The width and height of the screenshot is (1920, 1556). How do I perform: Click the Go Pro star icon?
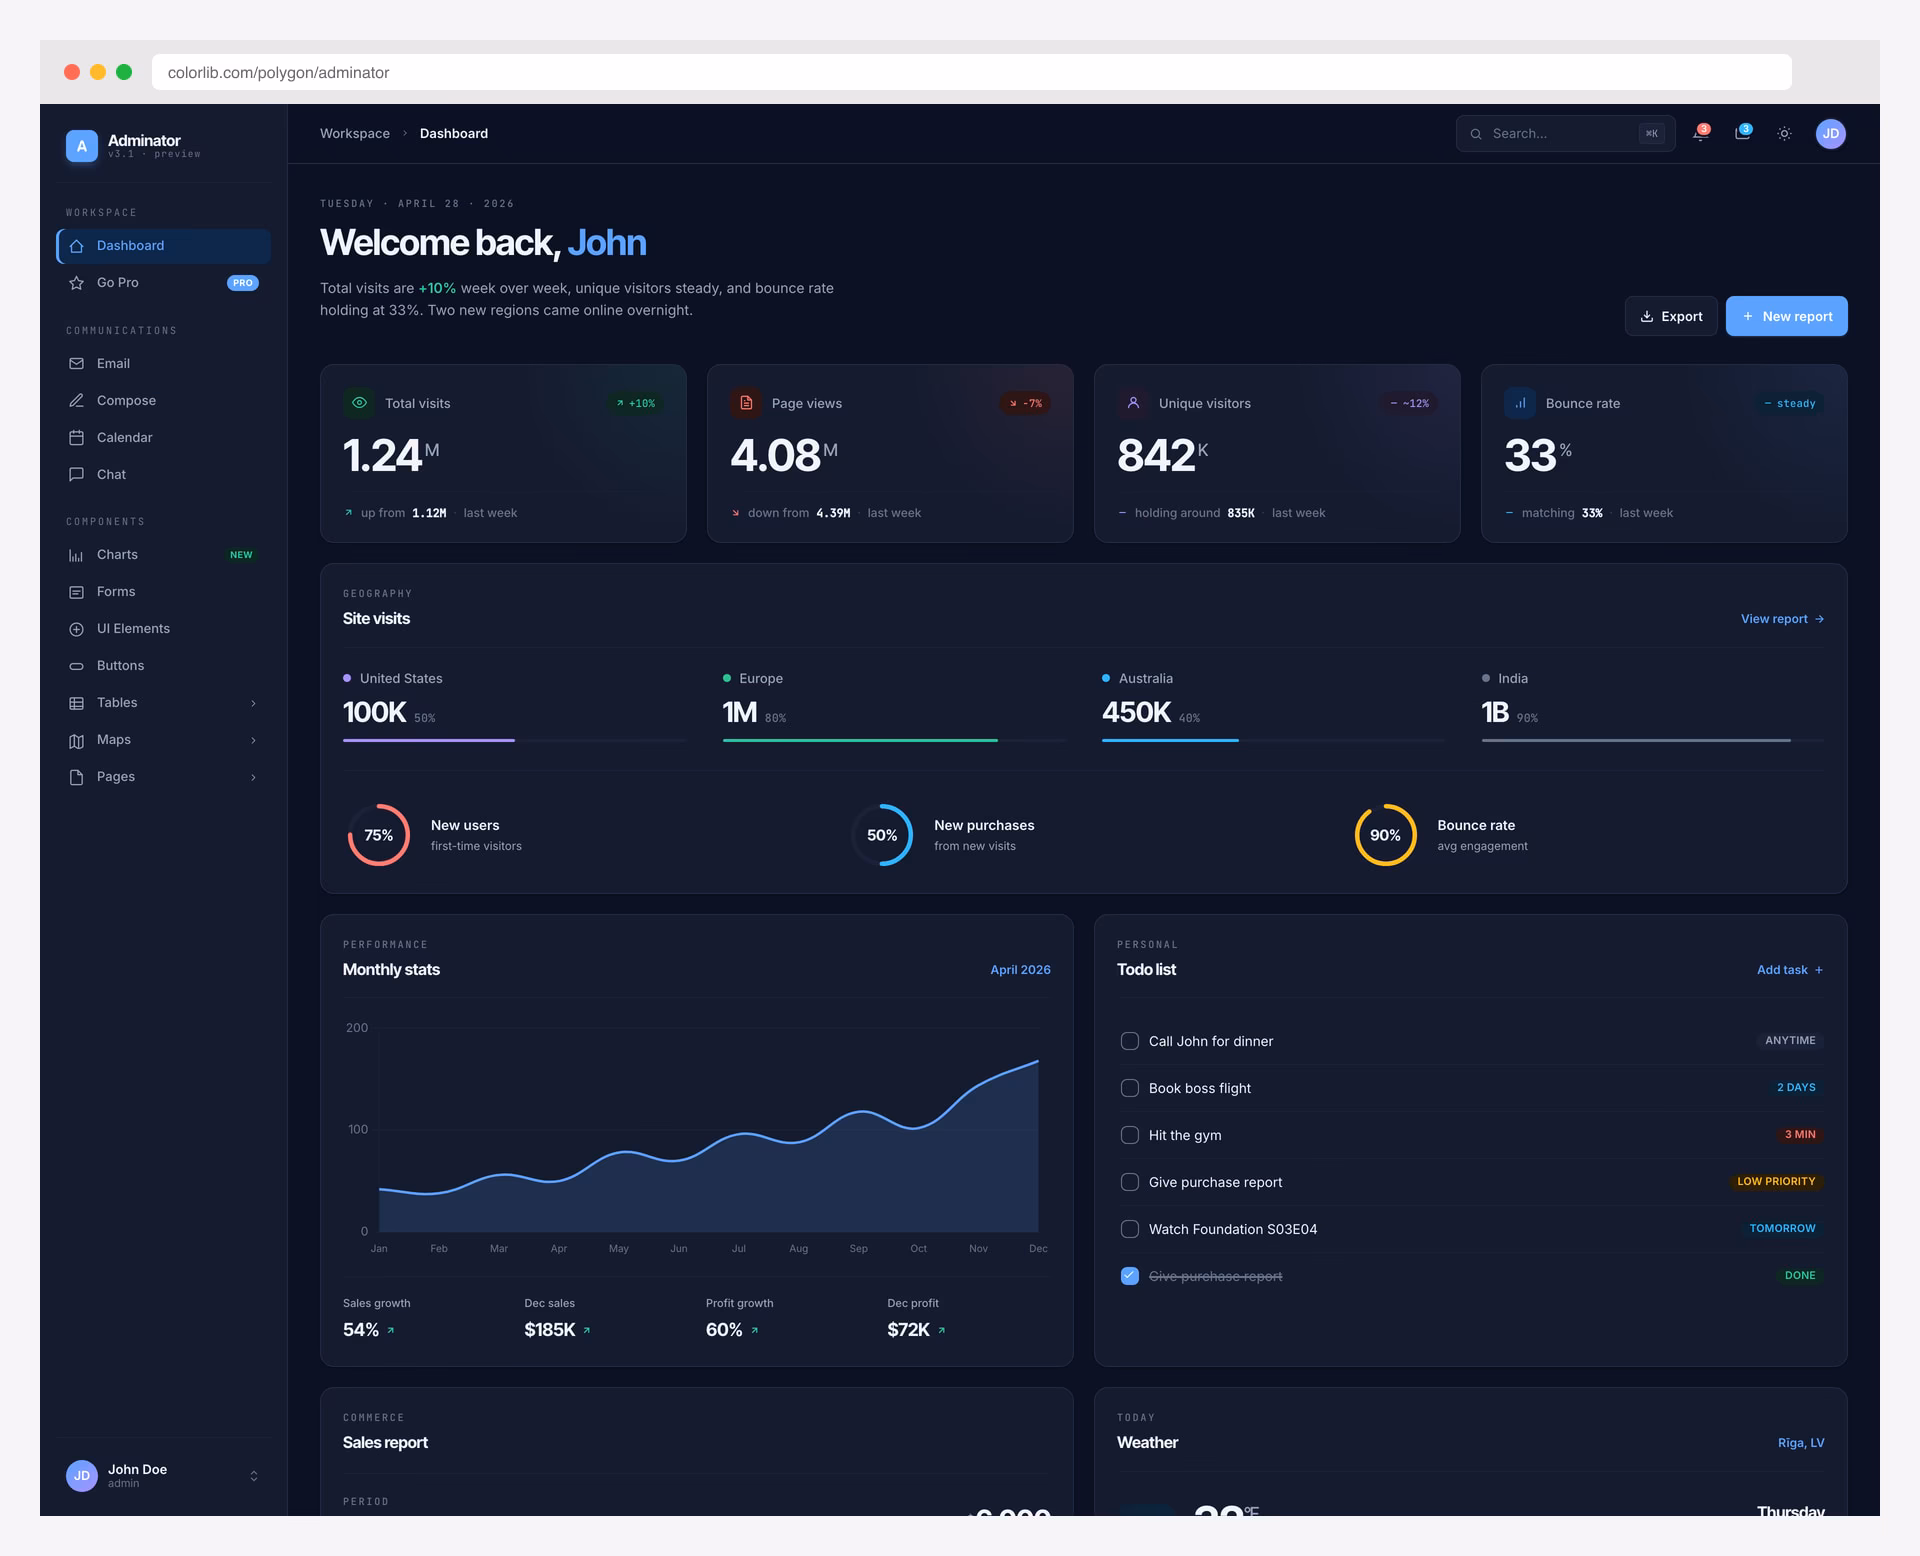point(76,283)
